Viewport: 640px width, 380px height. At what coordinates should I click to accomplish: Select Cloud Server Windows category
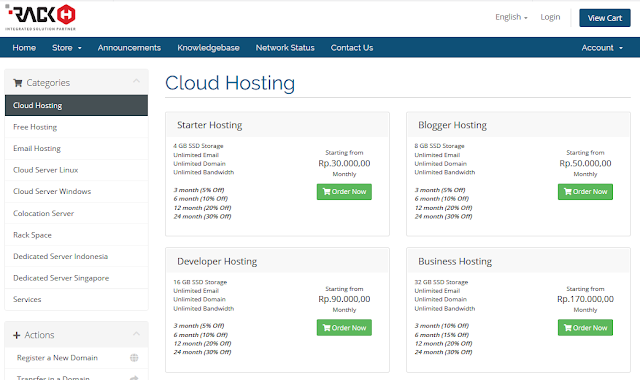76,191
